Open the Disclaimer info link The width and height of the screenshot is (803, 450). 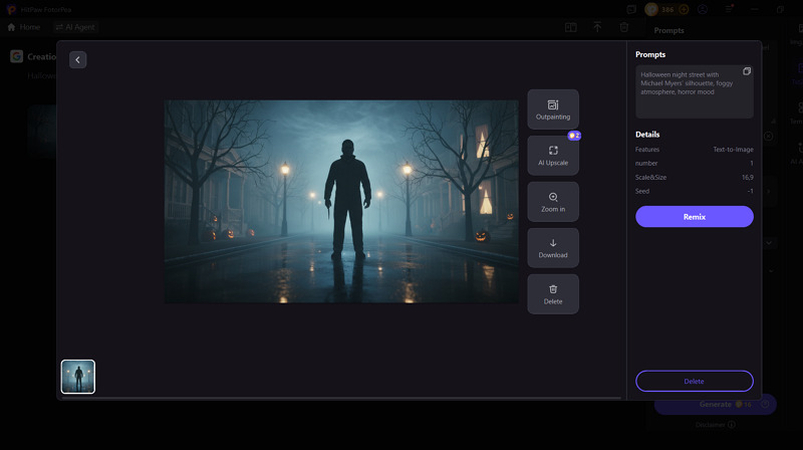[x=715, y=424]
